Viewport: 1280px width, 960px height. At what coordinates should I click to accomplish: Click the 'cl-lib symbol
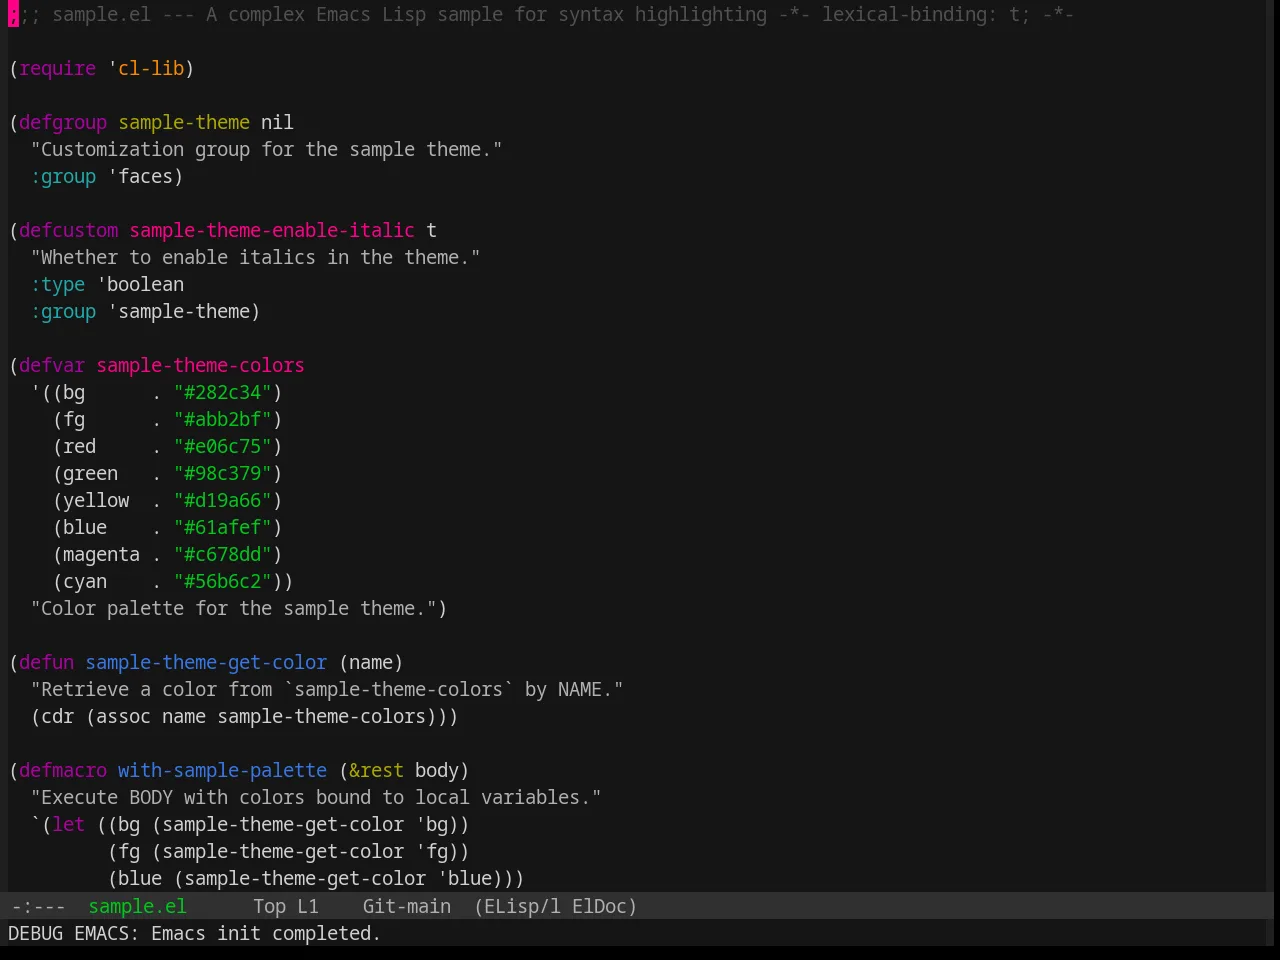point(146,68)
